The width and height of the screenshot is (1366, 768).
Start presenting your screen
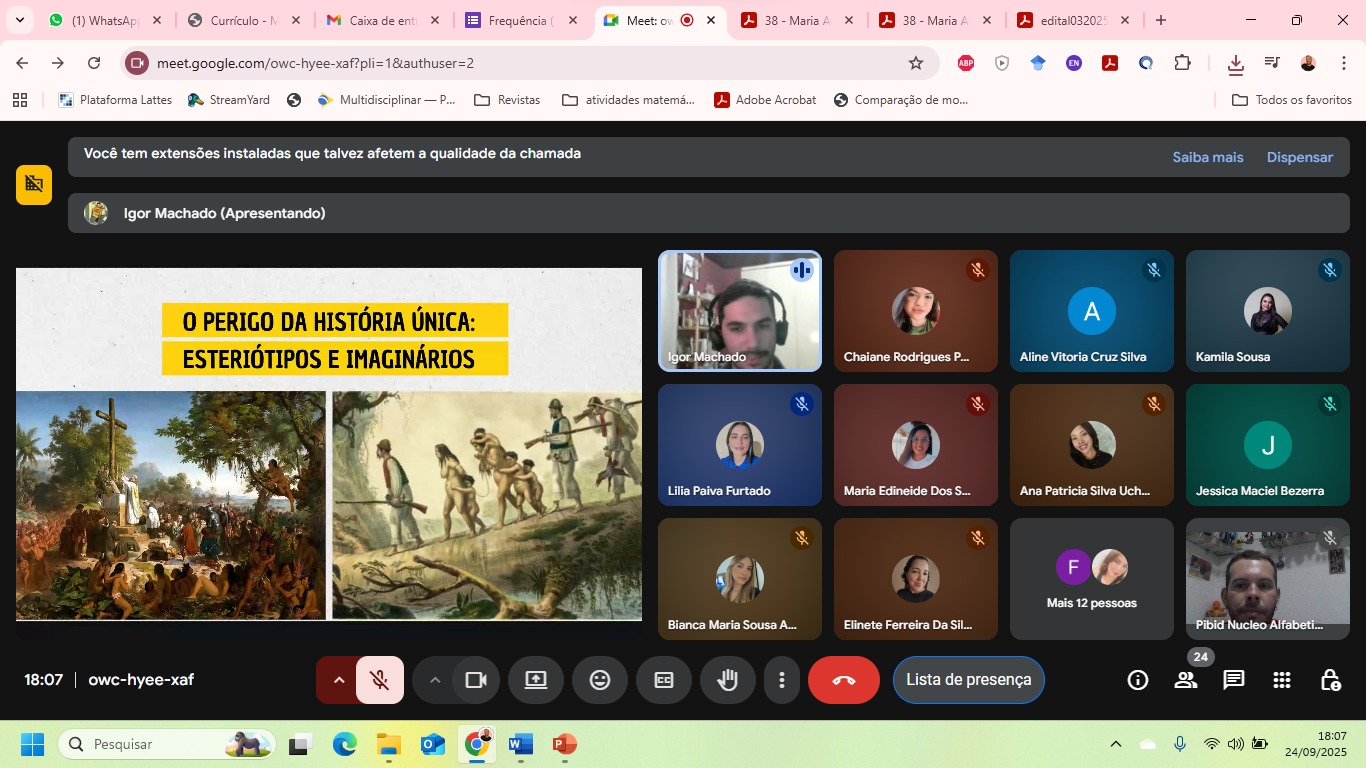(x=536, y=680)
